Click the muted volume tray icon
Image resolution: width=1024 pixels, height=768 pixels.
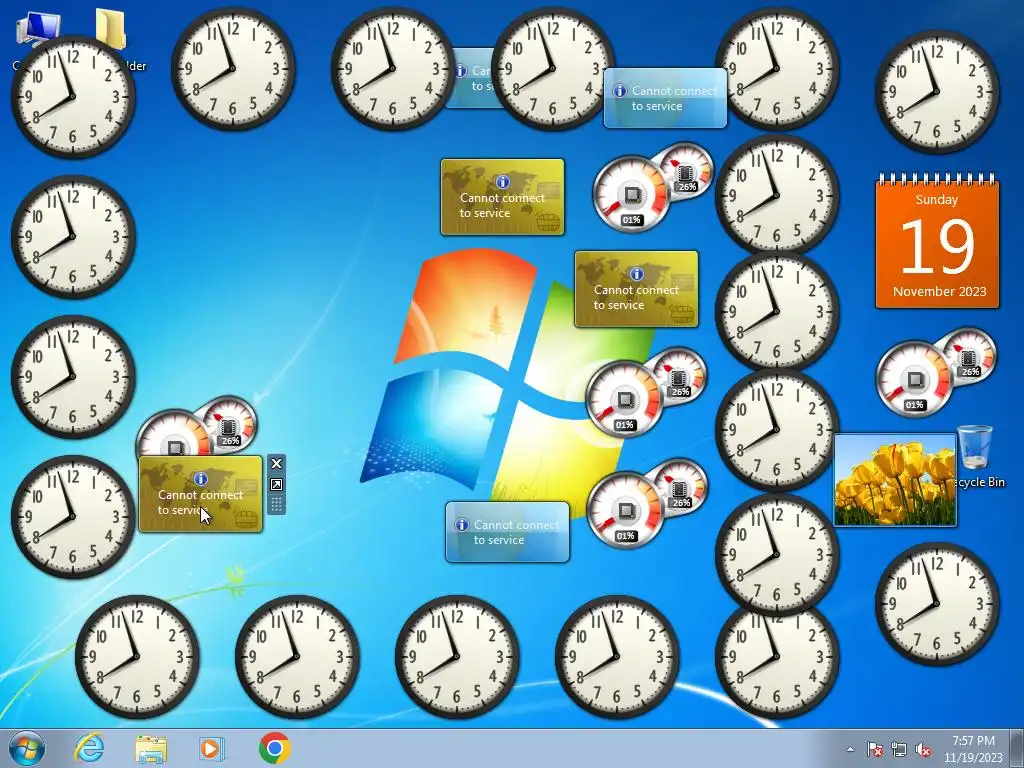[923, 749]
